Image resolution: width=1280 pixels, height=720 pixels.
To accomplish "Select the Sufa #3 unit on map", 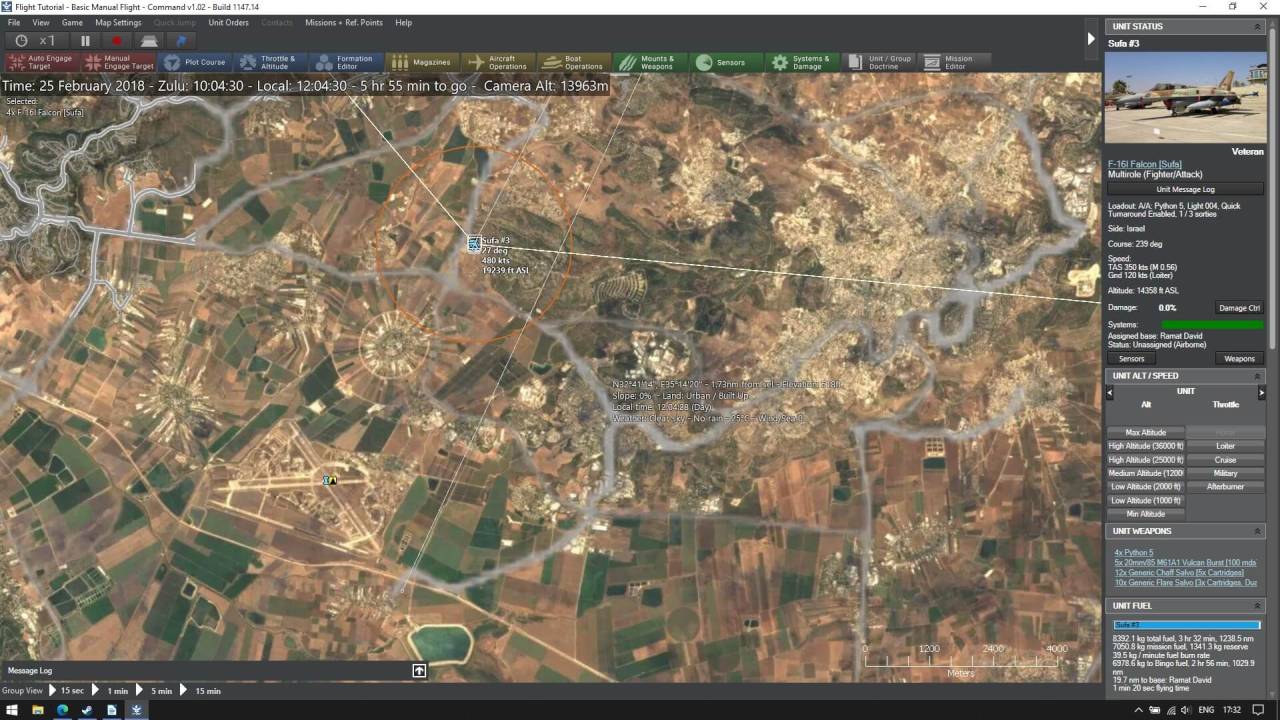I will click(474, 243).
